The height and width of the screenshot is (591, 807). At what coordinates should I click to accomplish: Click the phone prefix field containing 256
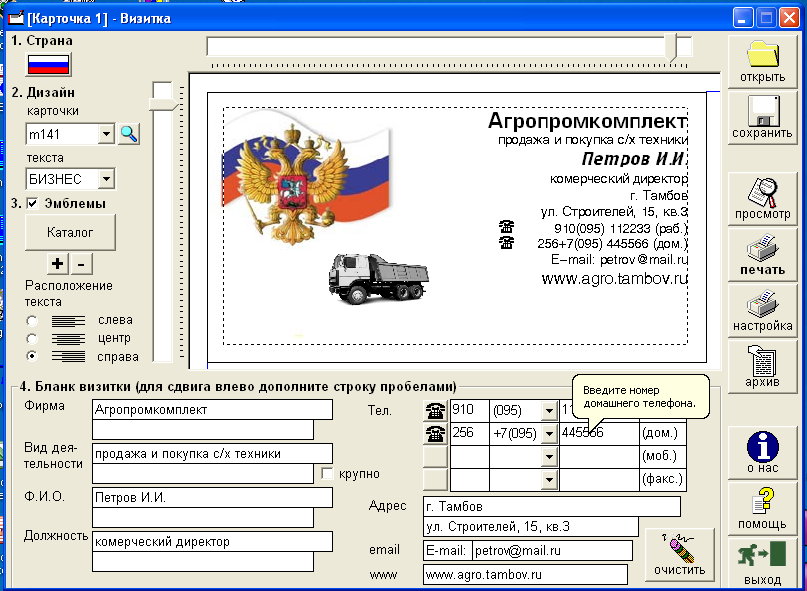tap(469, 433)
